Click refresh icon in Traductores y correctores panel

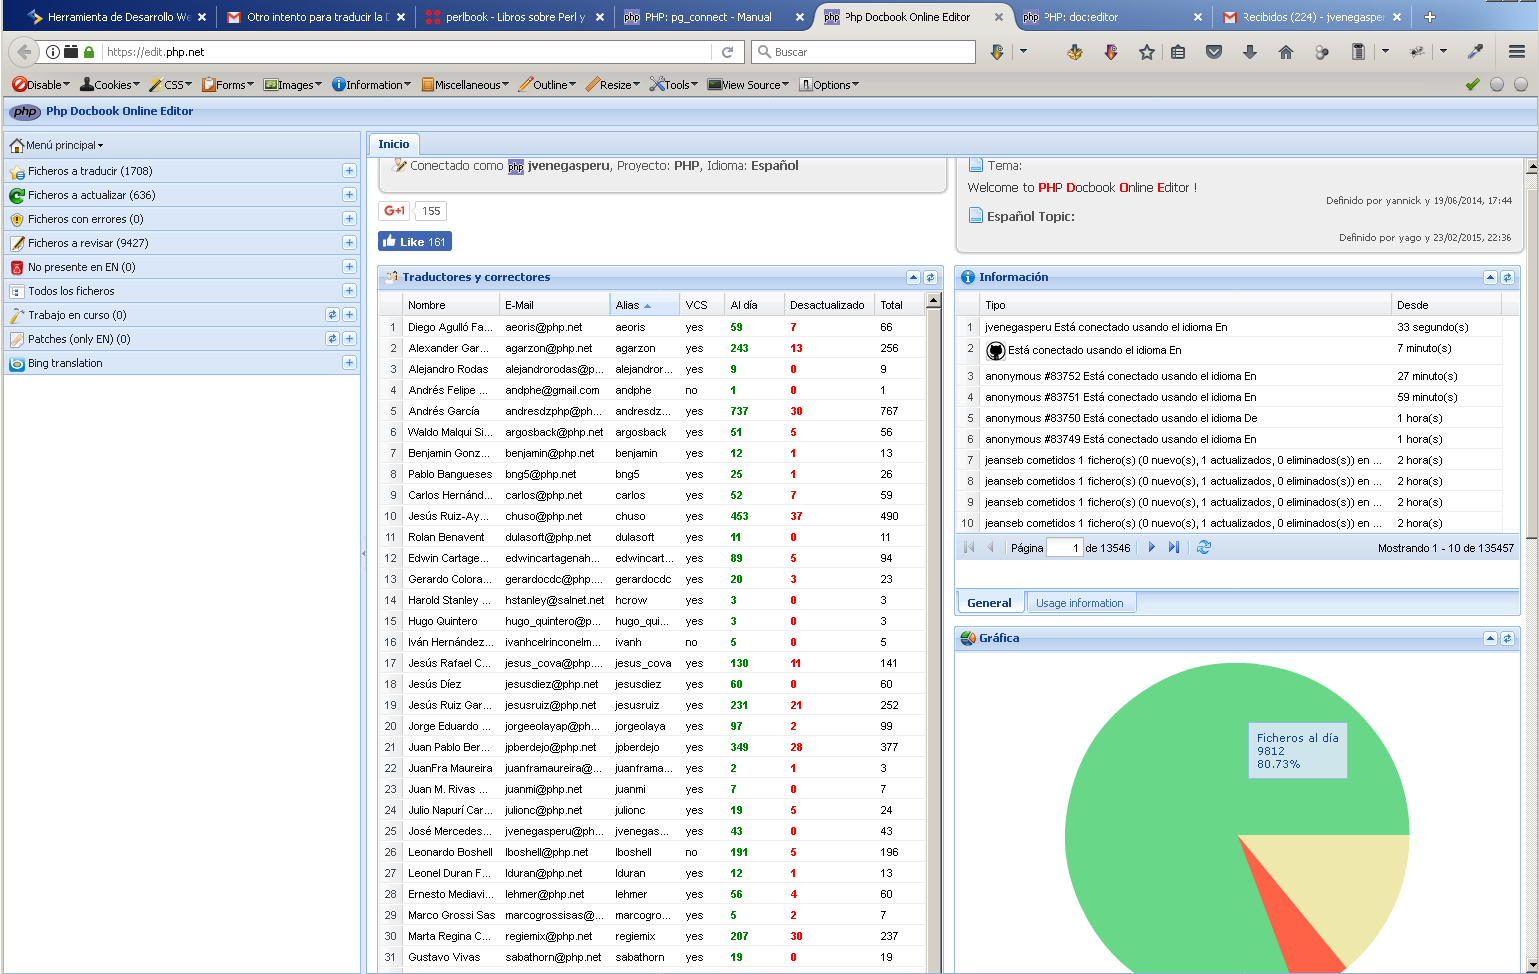930,278
